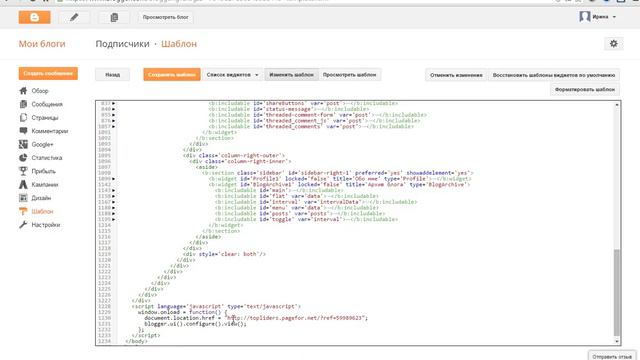Click the Просмотреть блог button
Screen dimensions: 640x360
tap(165, 17)
